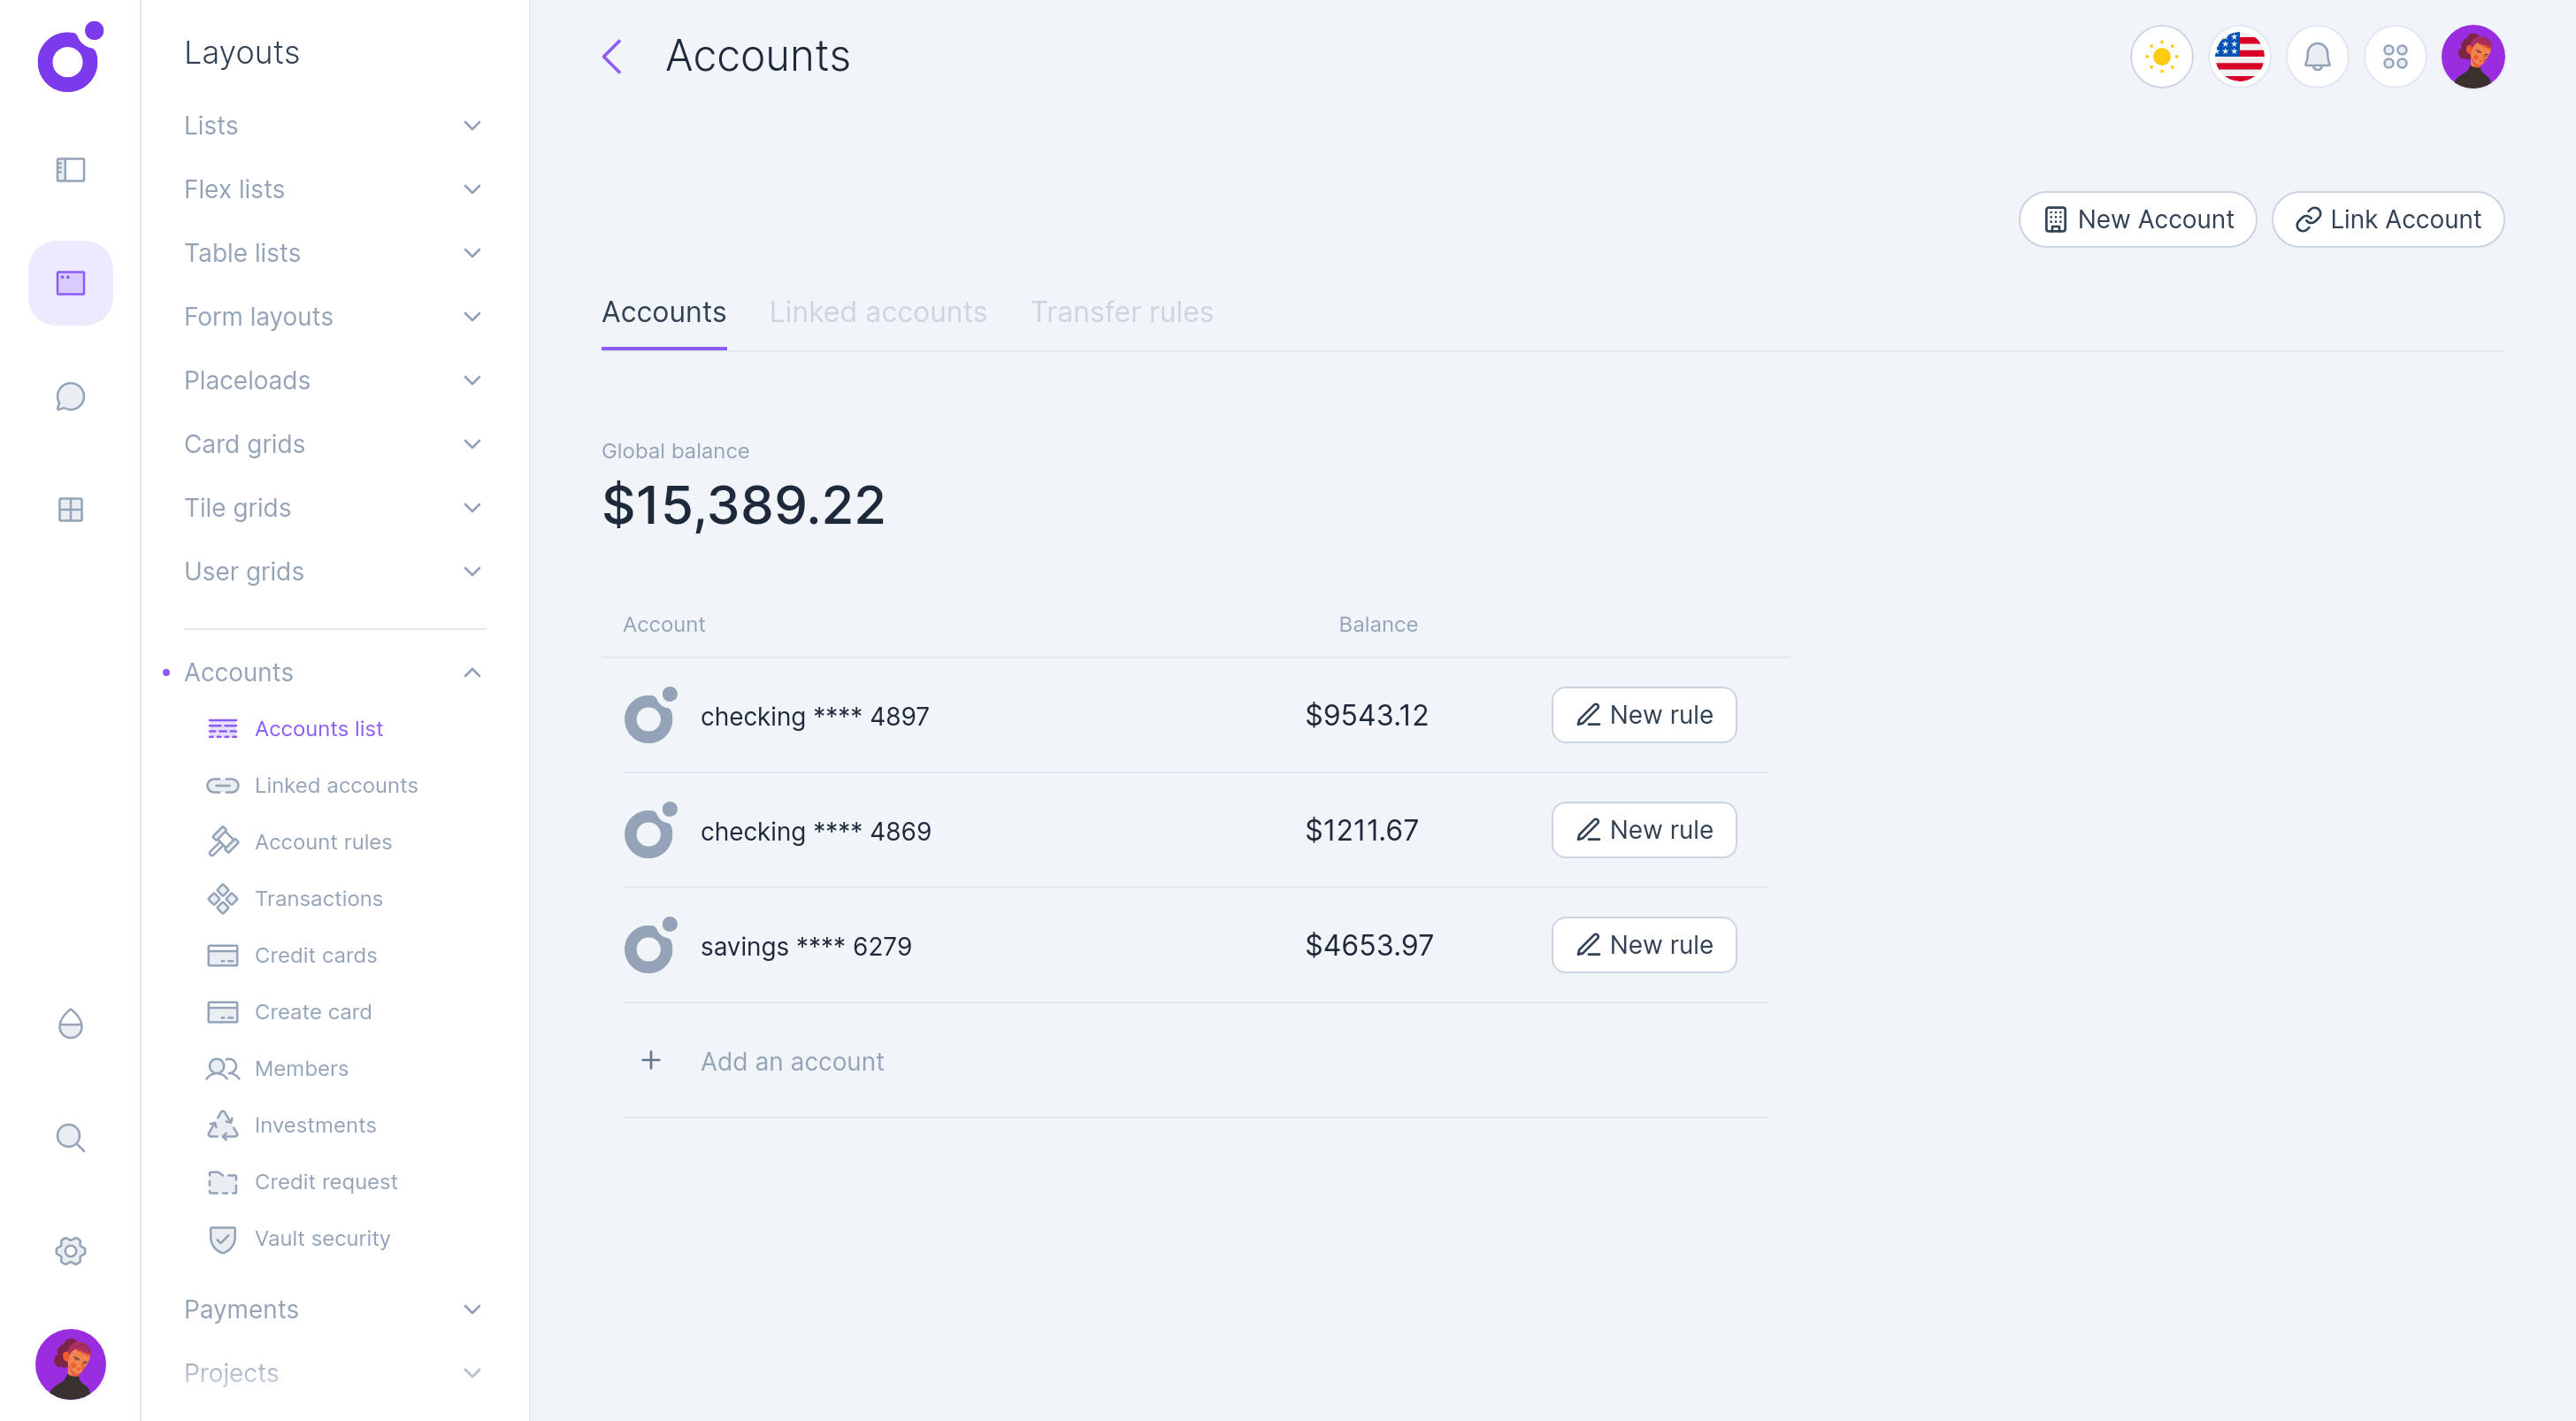Open notifications via the bell icon

(x=2317, y=57)
